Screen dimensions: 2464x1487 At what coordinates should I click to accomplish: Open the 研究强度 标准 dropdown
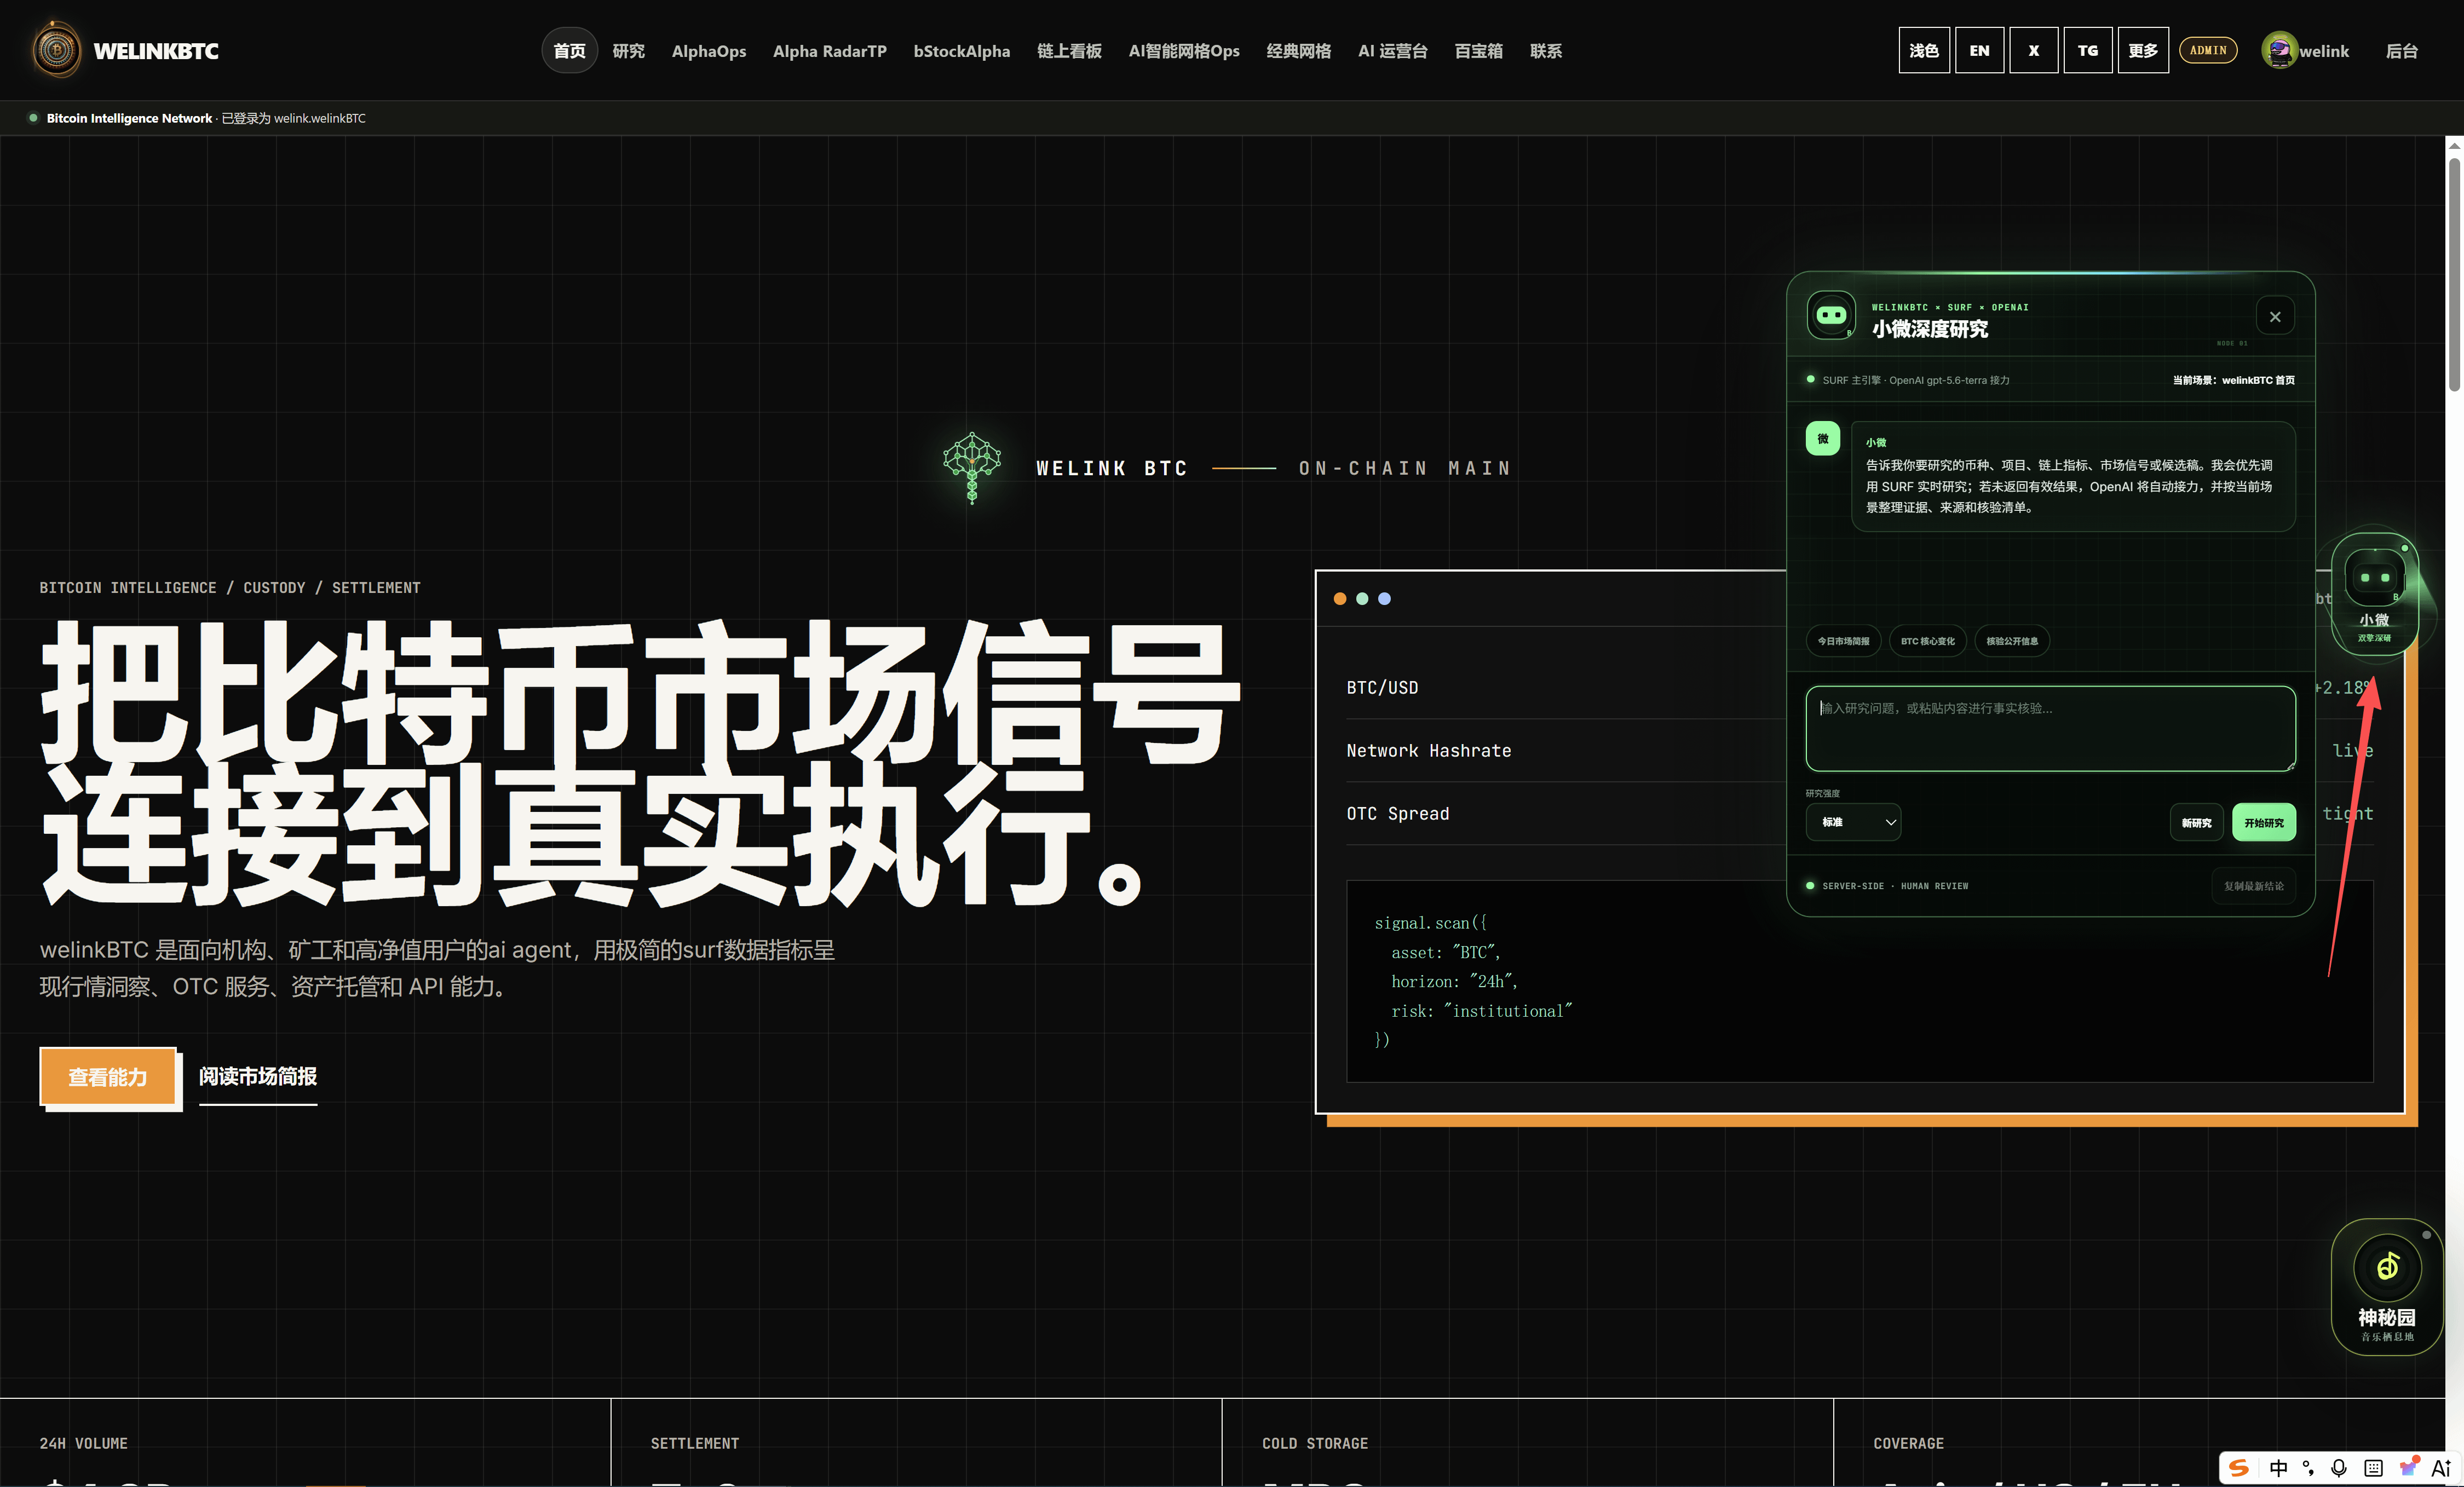click(x=1852, y=822)
